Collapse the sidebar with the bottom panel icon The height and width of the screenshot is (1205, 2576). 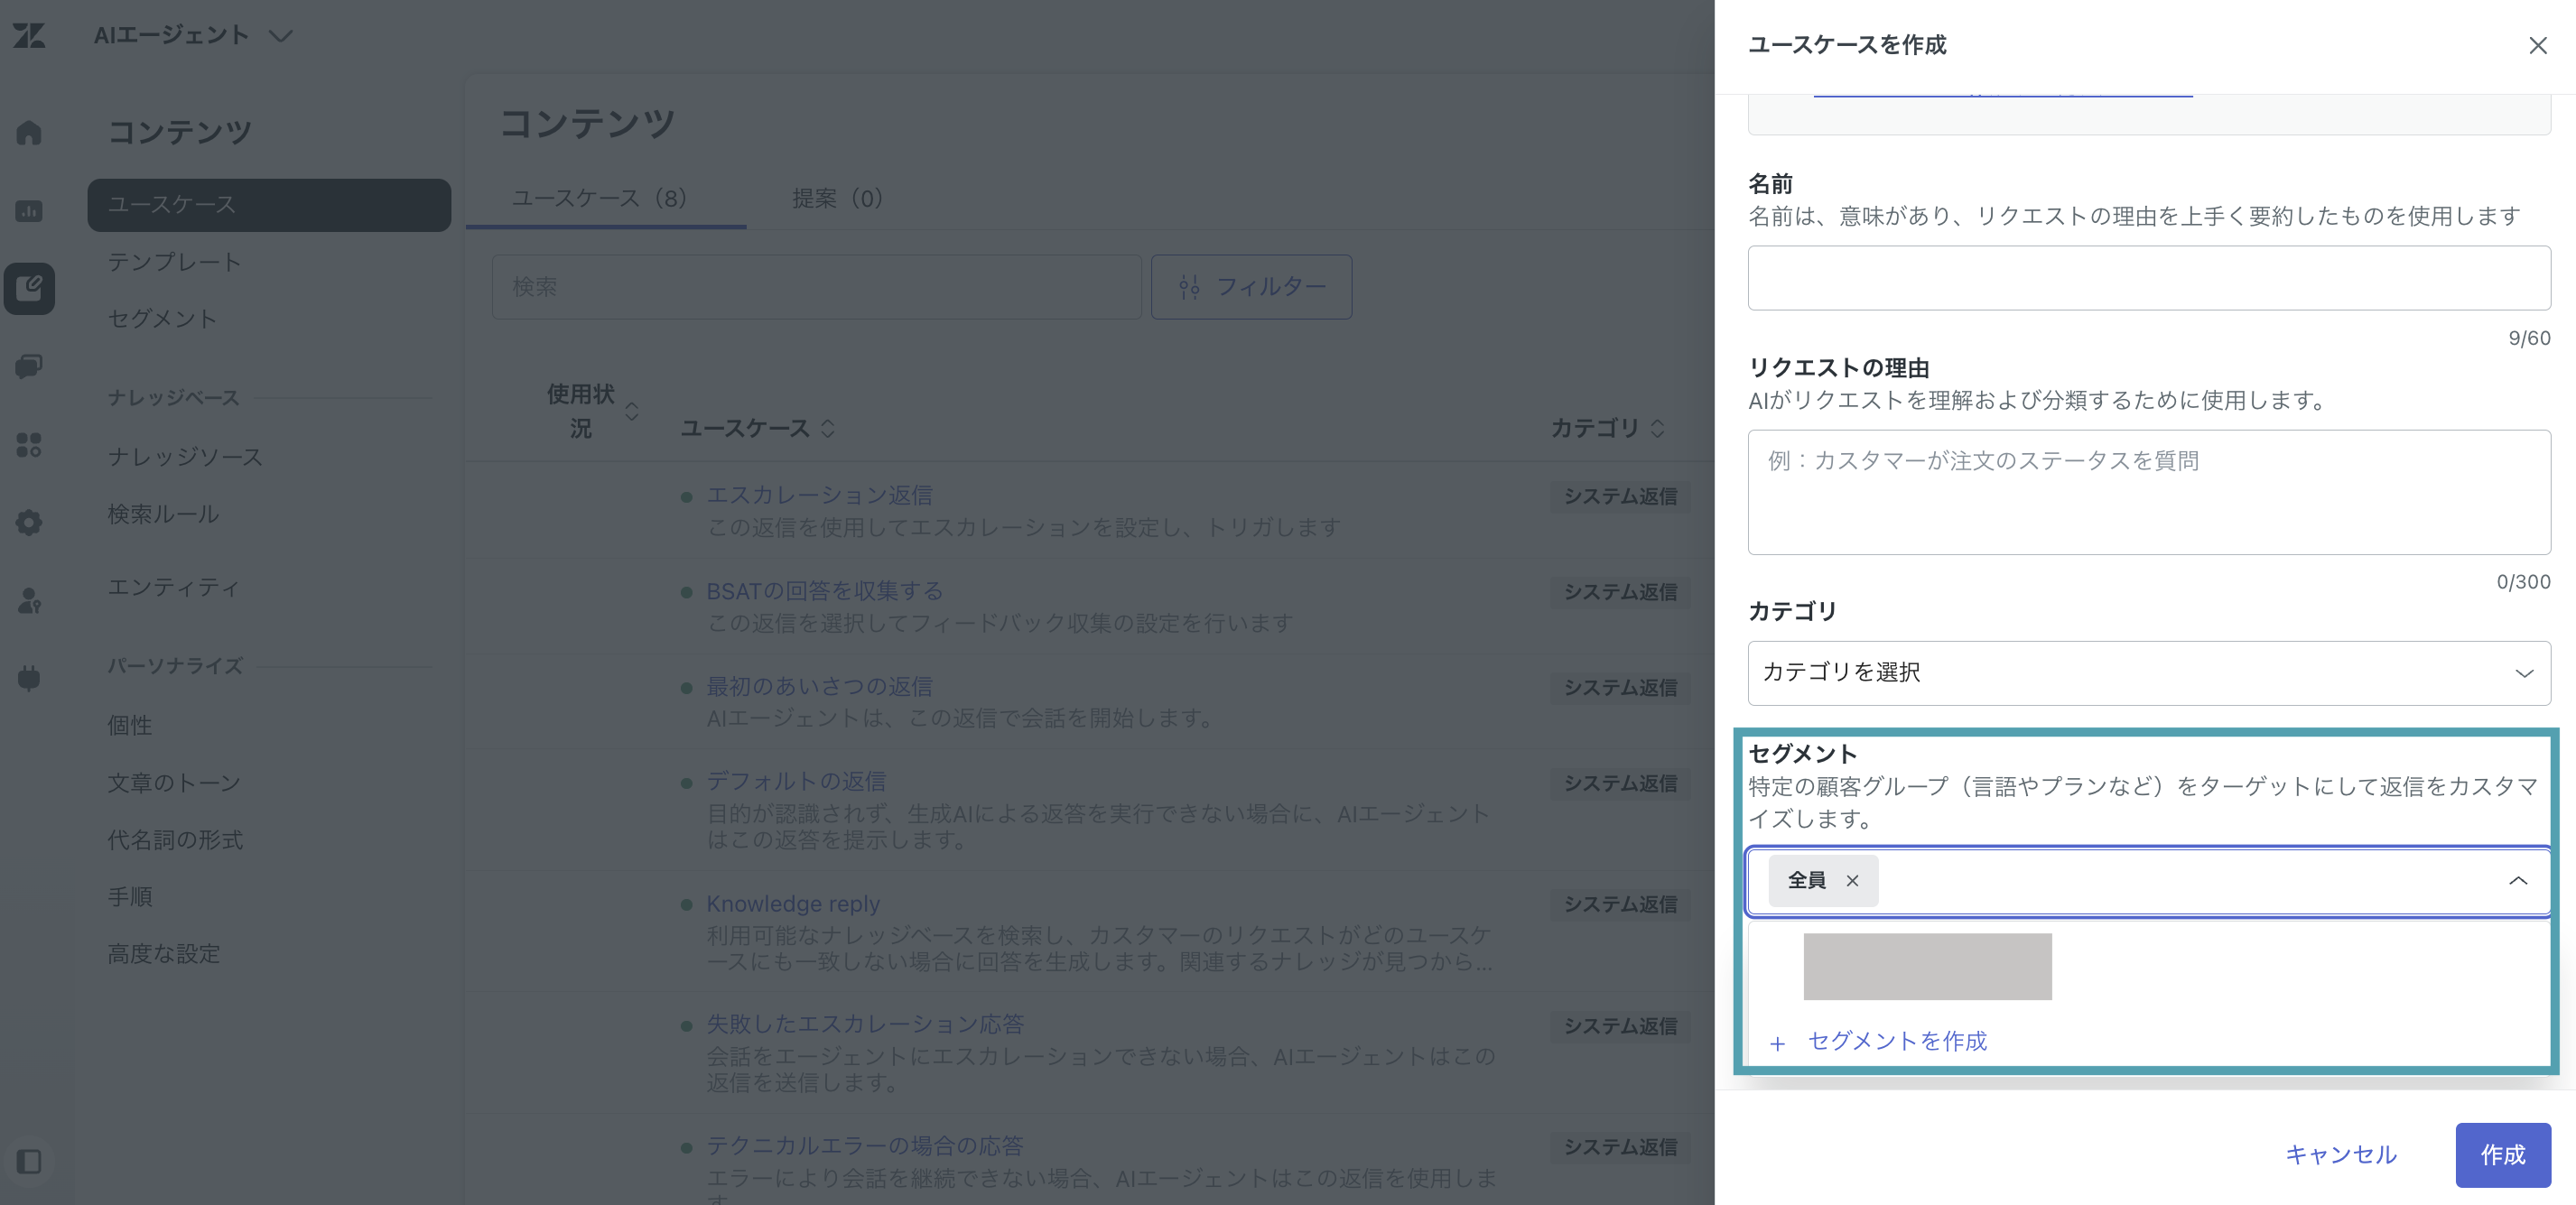pyautogui.click(x=29, y=1161)
